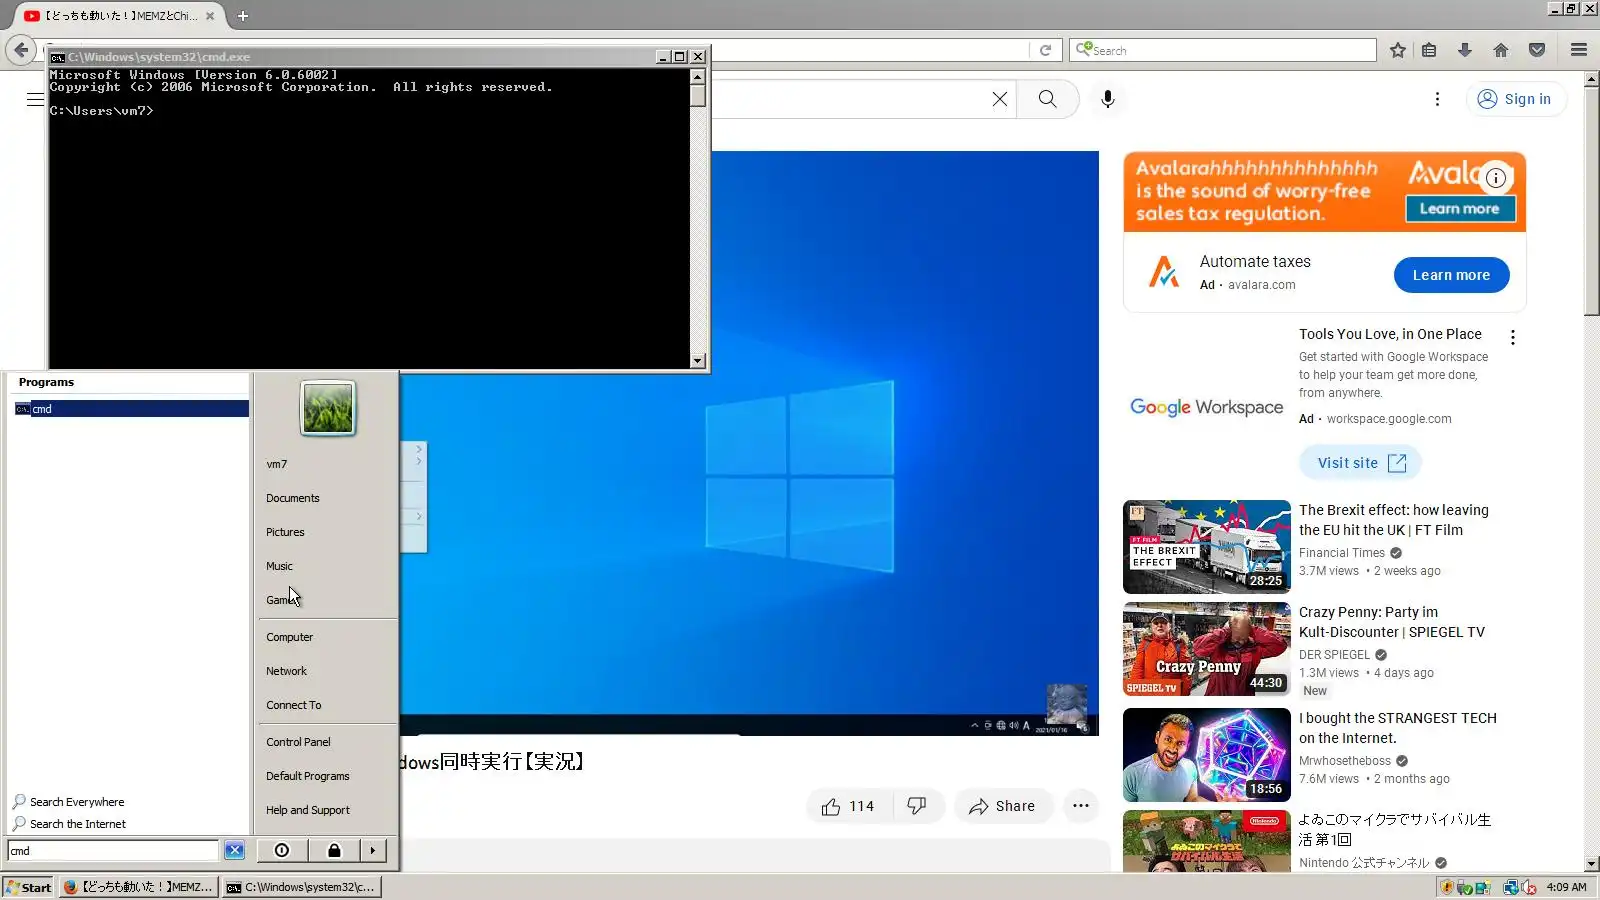Open Computer from the Start menu

click(290, 637)
